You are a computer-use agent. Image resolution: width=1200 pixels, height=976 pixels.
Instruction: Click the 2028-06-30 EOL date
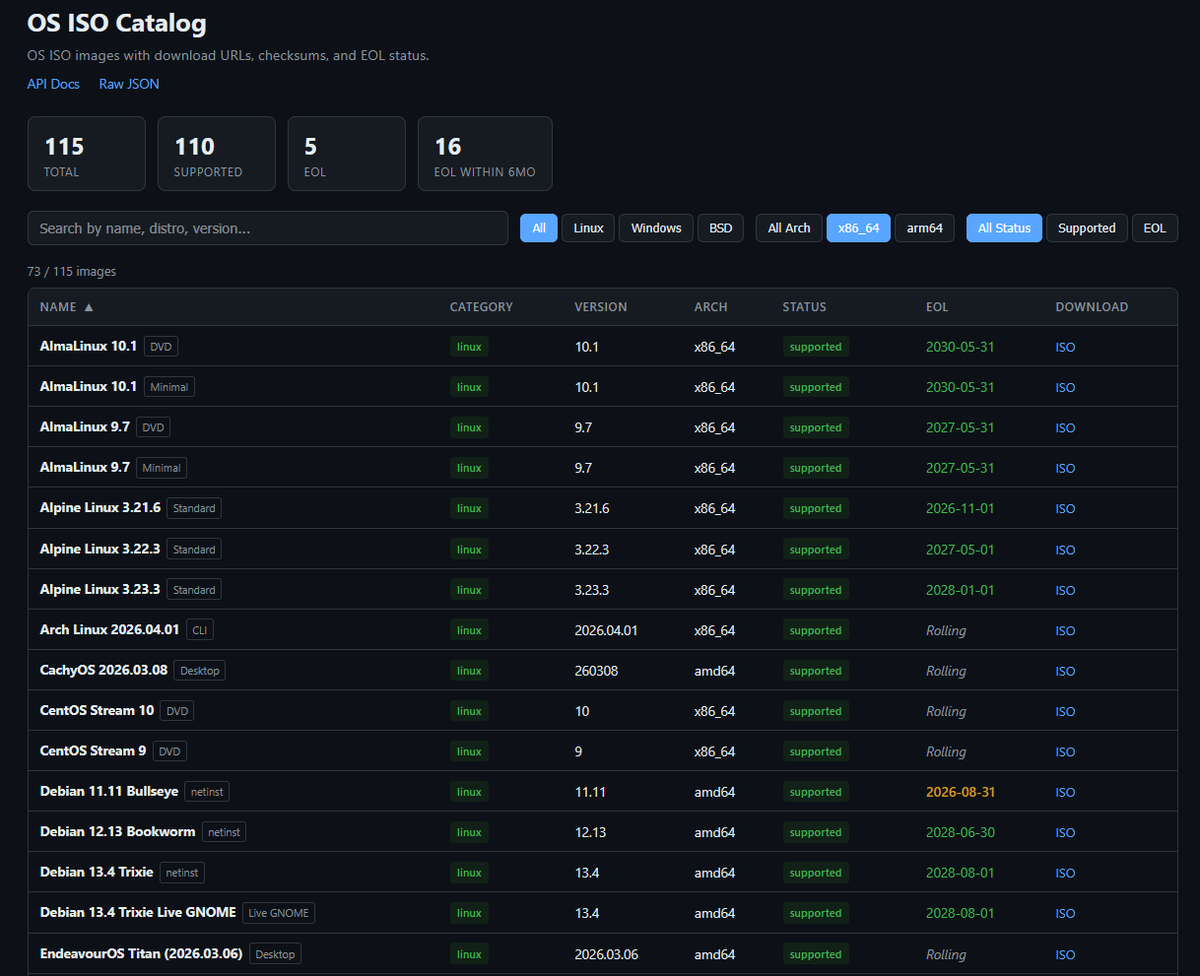pyautogui.click(x=960, y=832)
